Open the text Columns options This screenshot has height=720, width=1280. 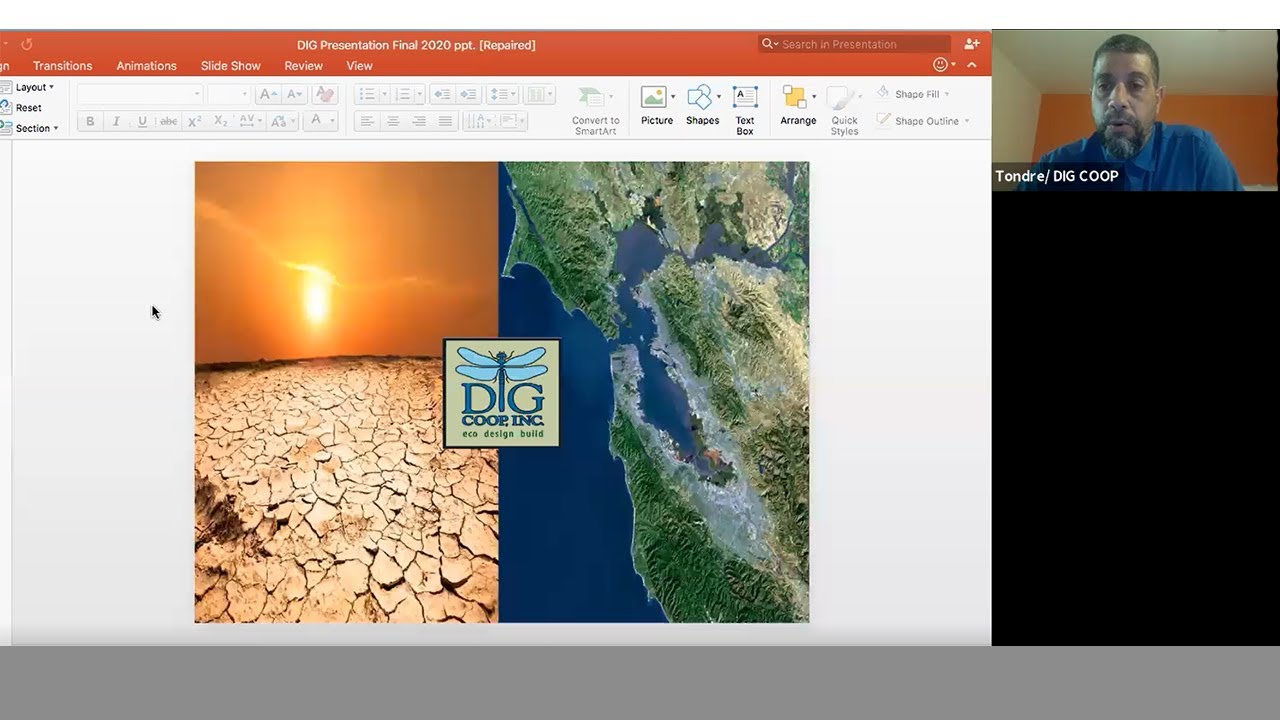point(539,94)
